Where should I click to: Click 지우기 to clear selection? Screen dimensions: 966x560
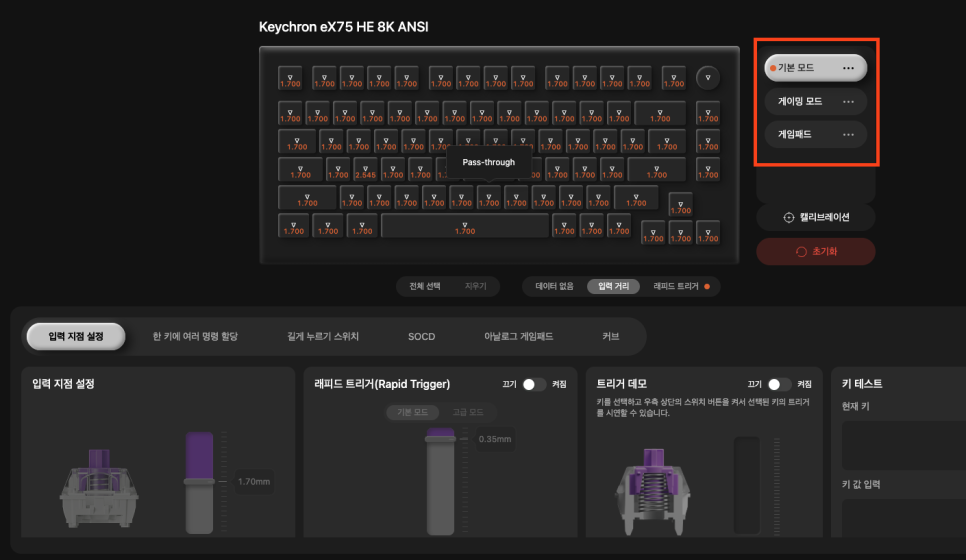[x=476, y=286]
